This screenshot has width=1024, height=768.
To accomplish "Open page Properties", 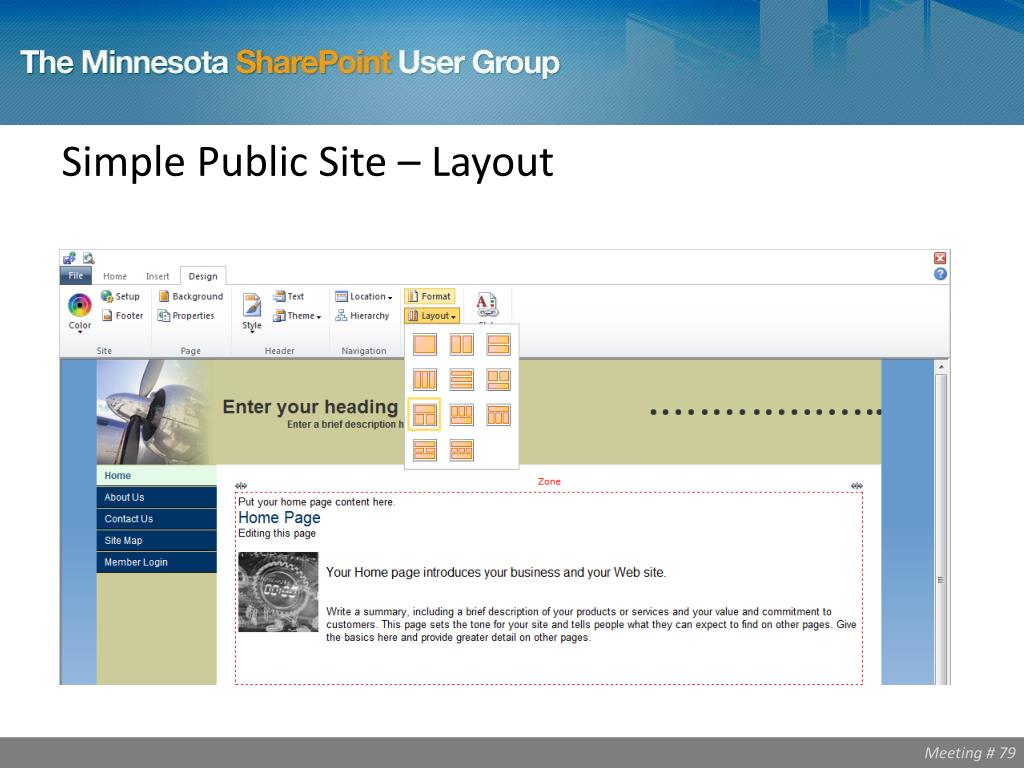I will [x=186, y=315].
